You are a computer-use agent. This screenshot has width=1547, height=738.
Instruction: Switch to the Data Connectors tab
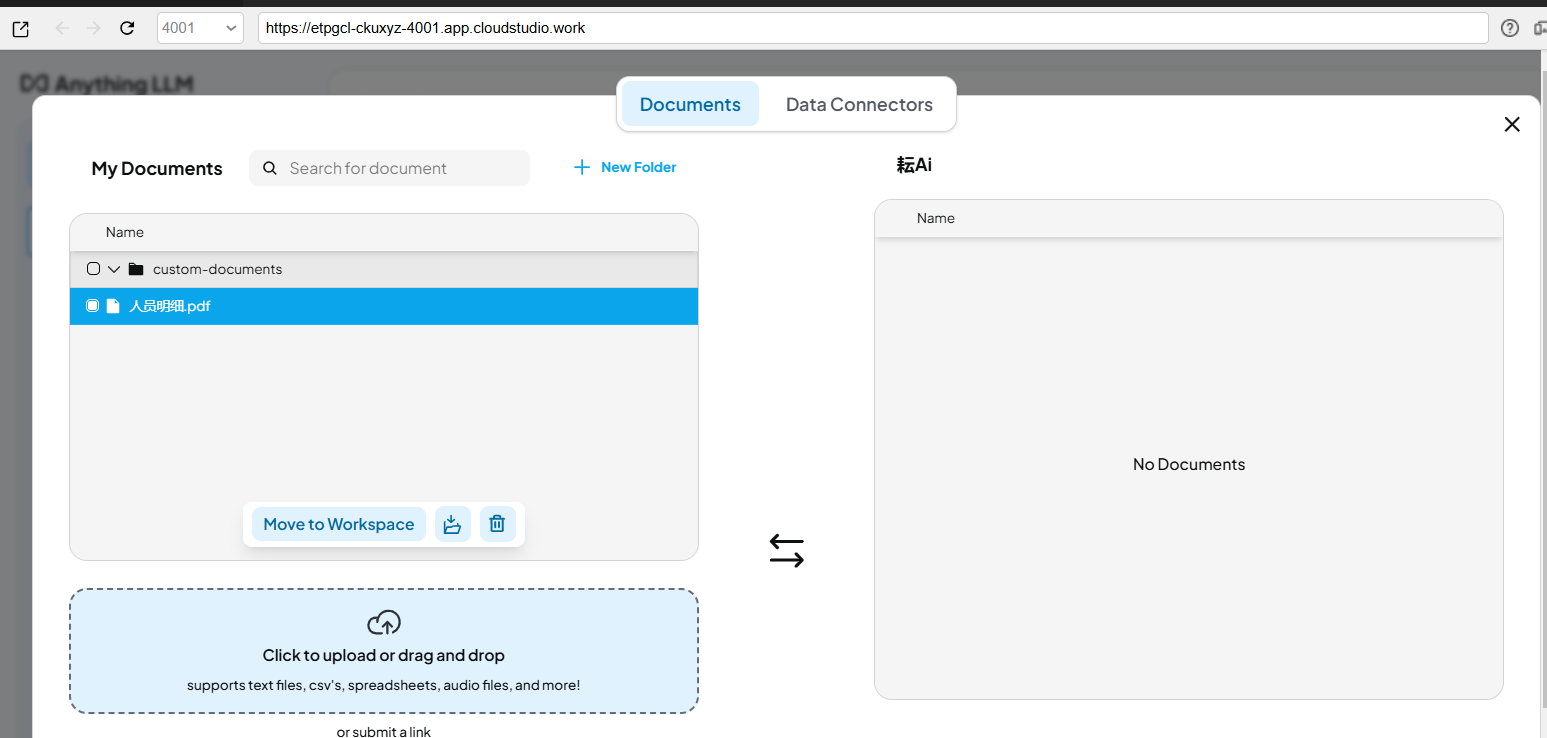859,104
